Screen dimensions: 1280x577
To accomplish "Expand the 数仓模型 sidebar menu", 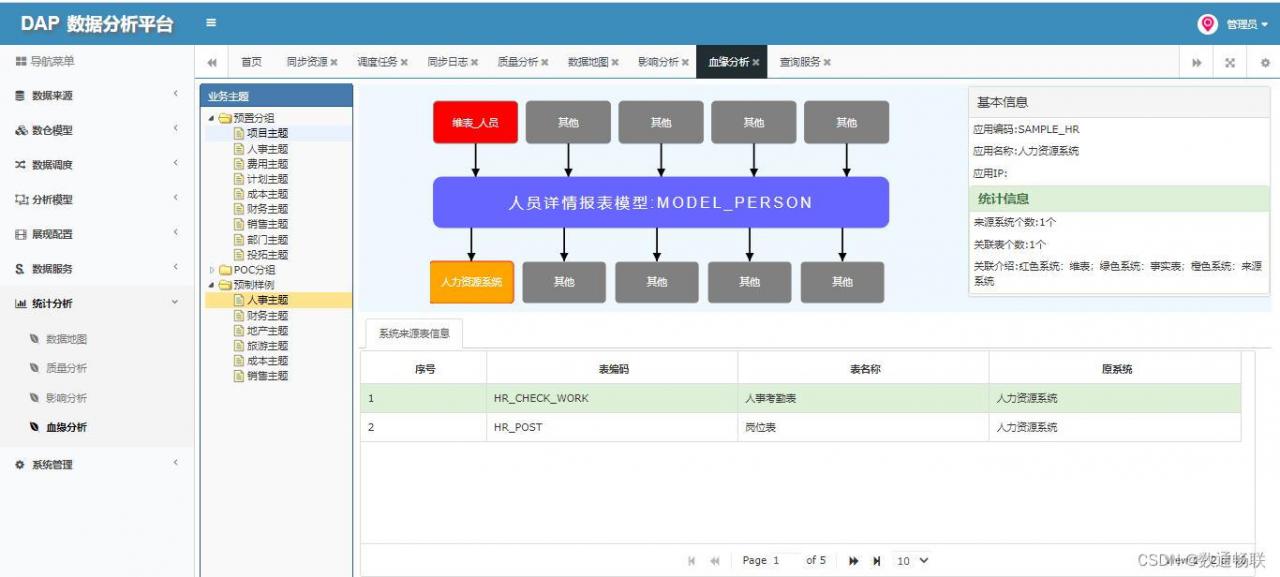I will tap(97, 130).
